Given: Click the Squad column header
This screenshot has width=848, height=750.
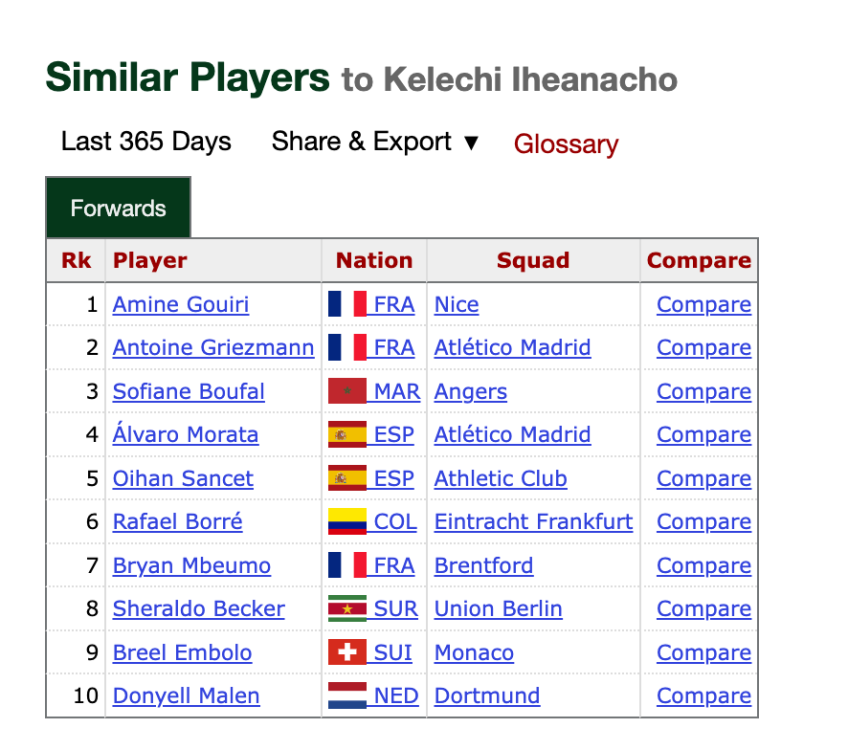Looking at the screenshot, I should (533, 261).
